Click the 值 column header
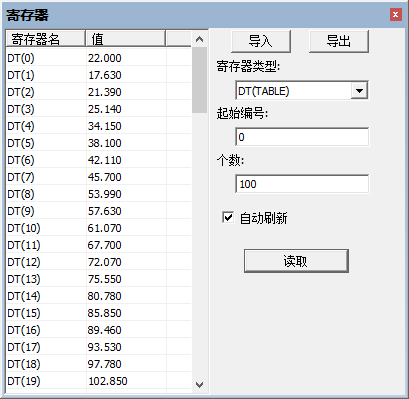 [x=126, y=39]
